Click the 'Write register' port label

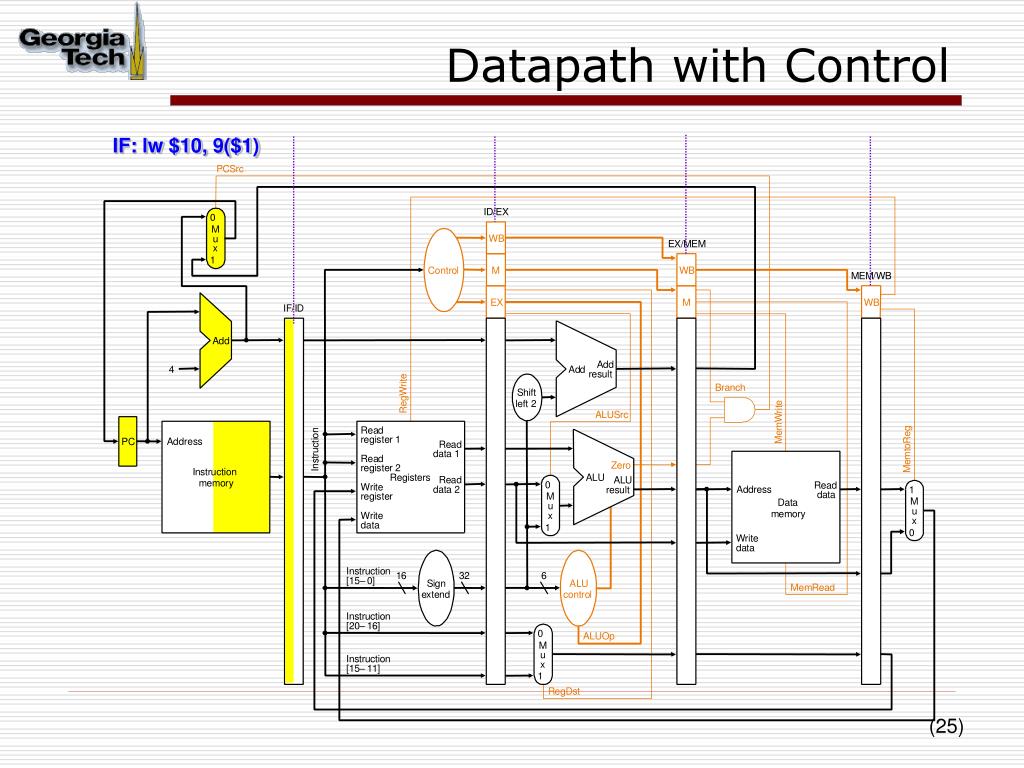coord(377,492)
